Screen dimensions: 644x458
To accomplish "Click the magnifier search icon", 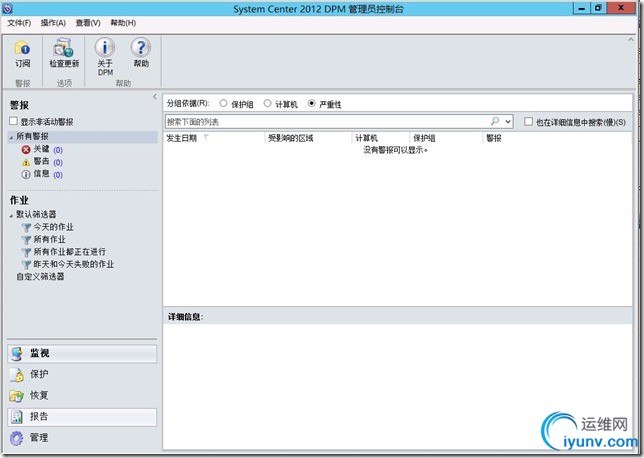I will (495, 121).
